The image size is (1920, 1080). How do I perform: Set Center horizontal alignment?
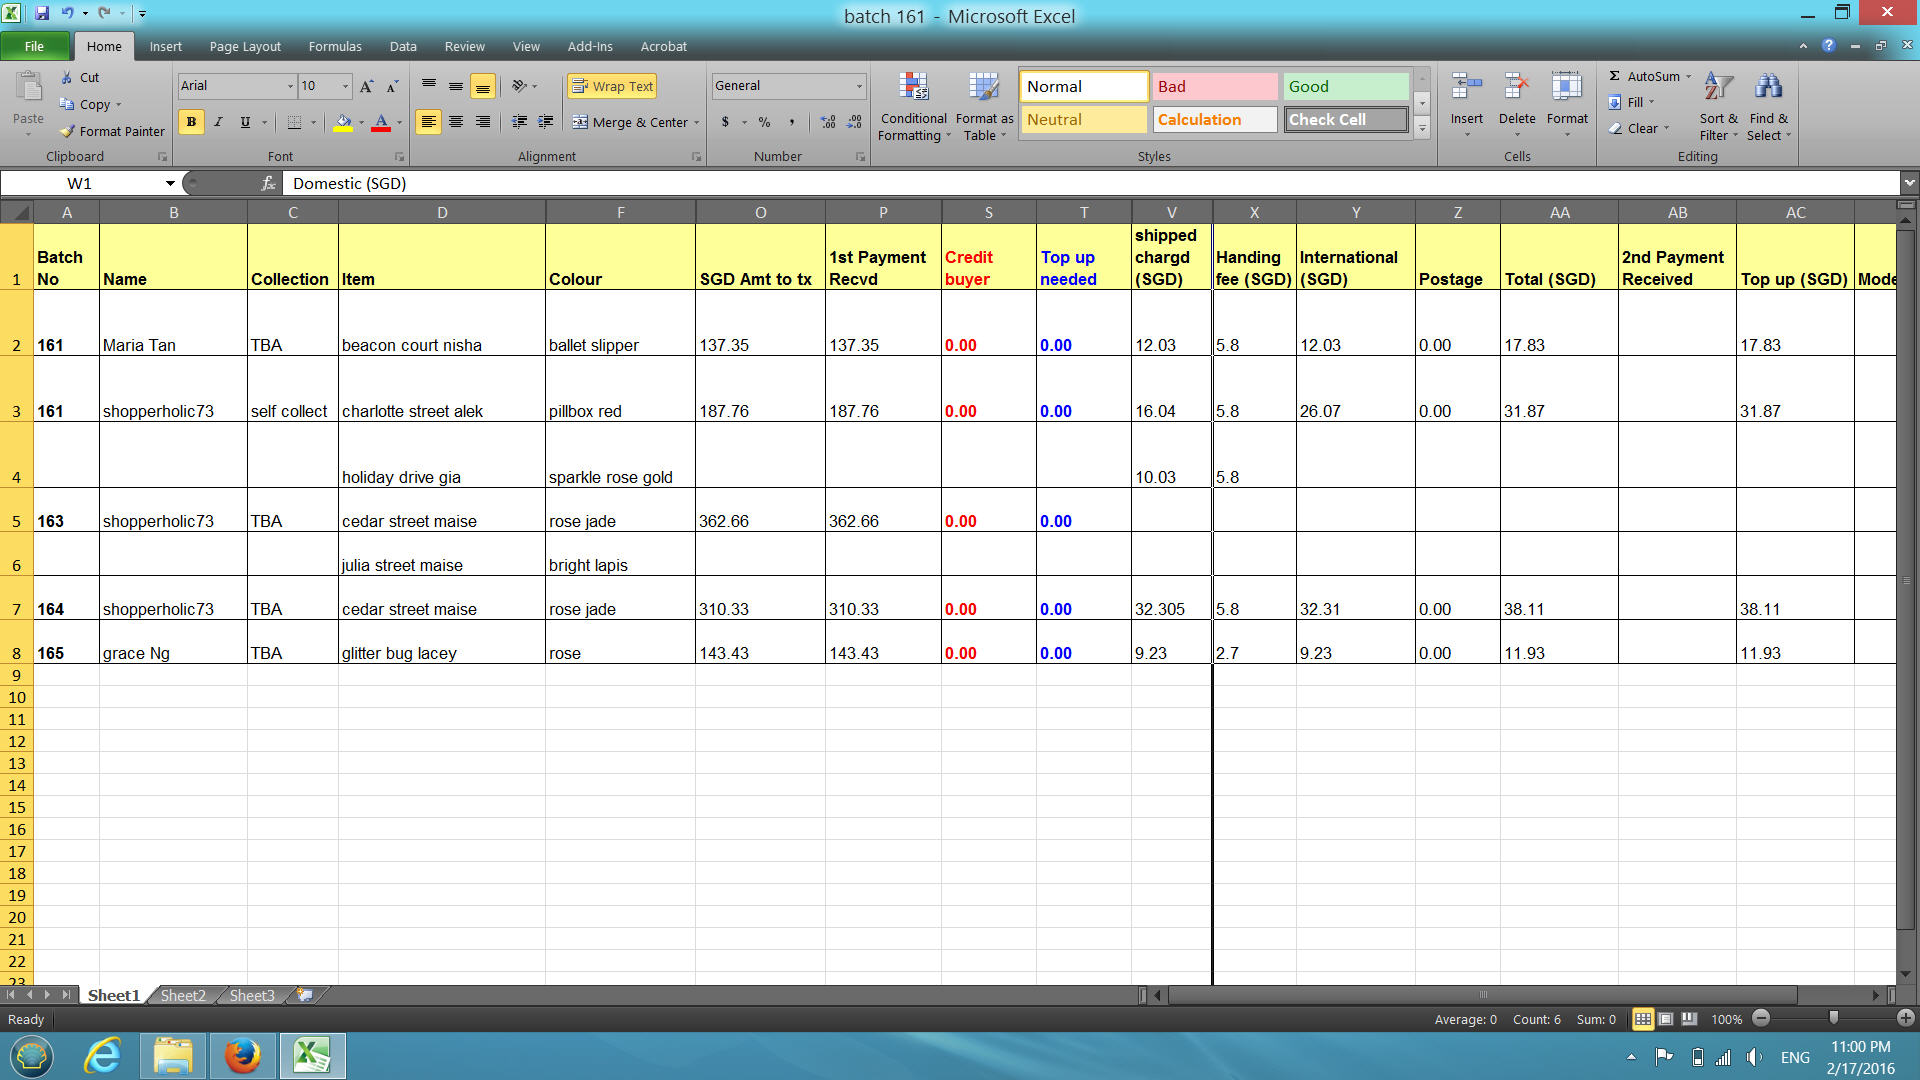tap(456, 122)
